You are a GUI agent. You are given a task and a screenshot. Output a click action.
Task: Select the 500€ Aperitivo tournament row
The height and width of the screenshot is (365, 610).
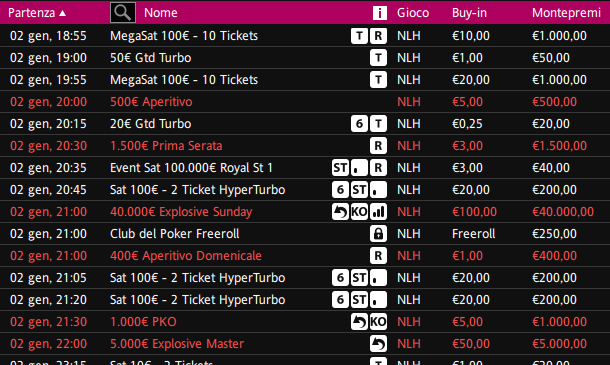[x=305, y=102]
